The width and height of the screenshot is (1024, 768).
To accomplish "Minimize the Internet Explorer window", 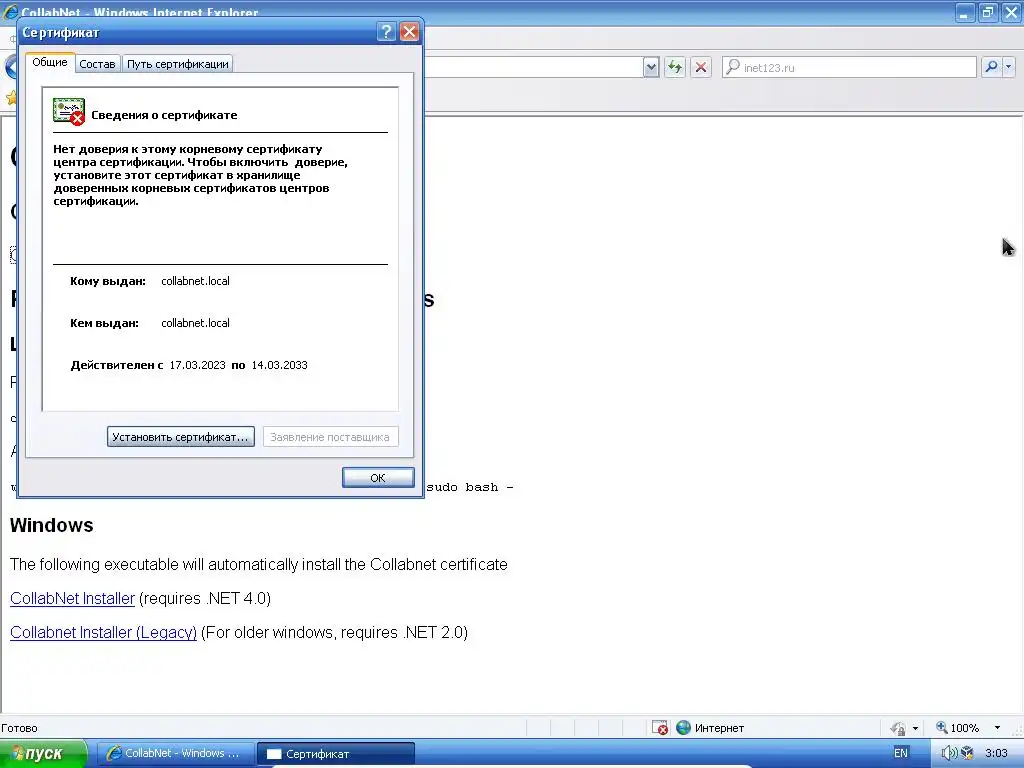I will coord(965,12).
